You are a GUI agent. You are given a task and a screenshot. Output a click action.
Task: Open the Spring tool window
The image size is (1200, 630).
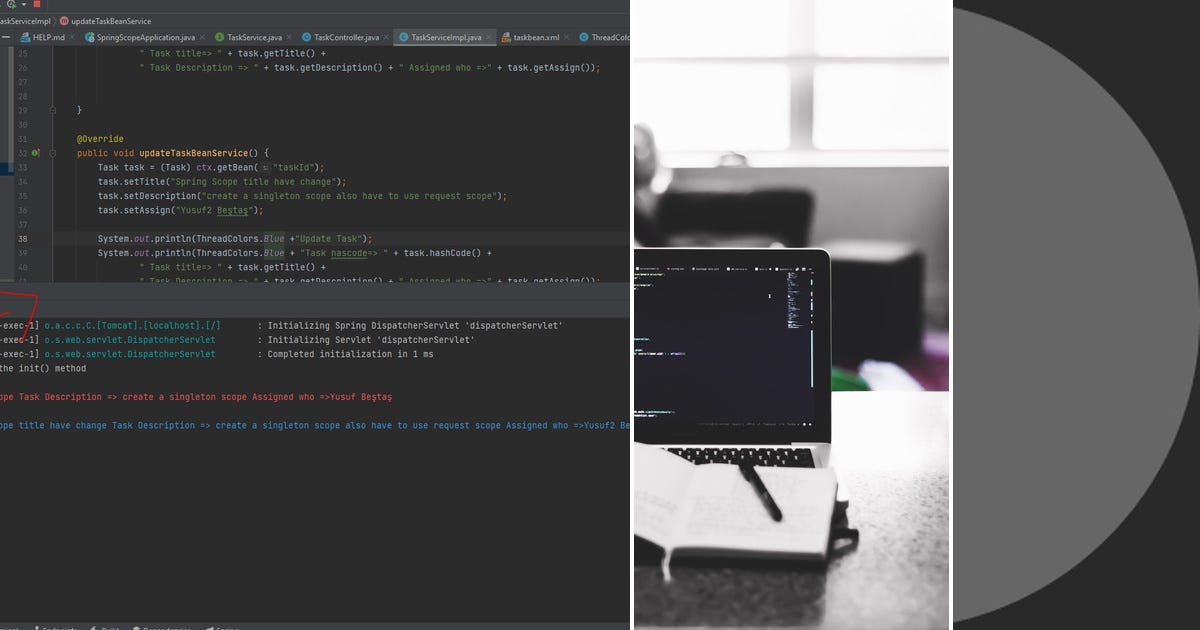click(224, 627)
